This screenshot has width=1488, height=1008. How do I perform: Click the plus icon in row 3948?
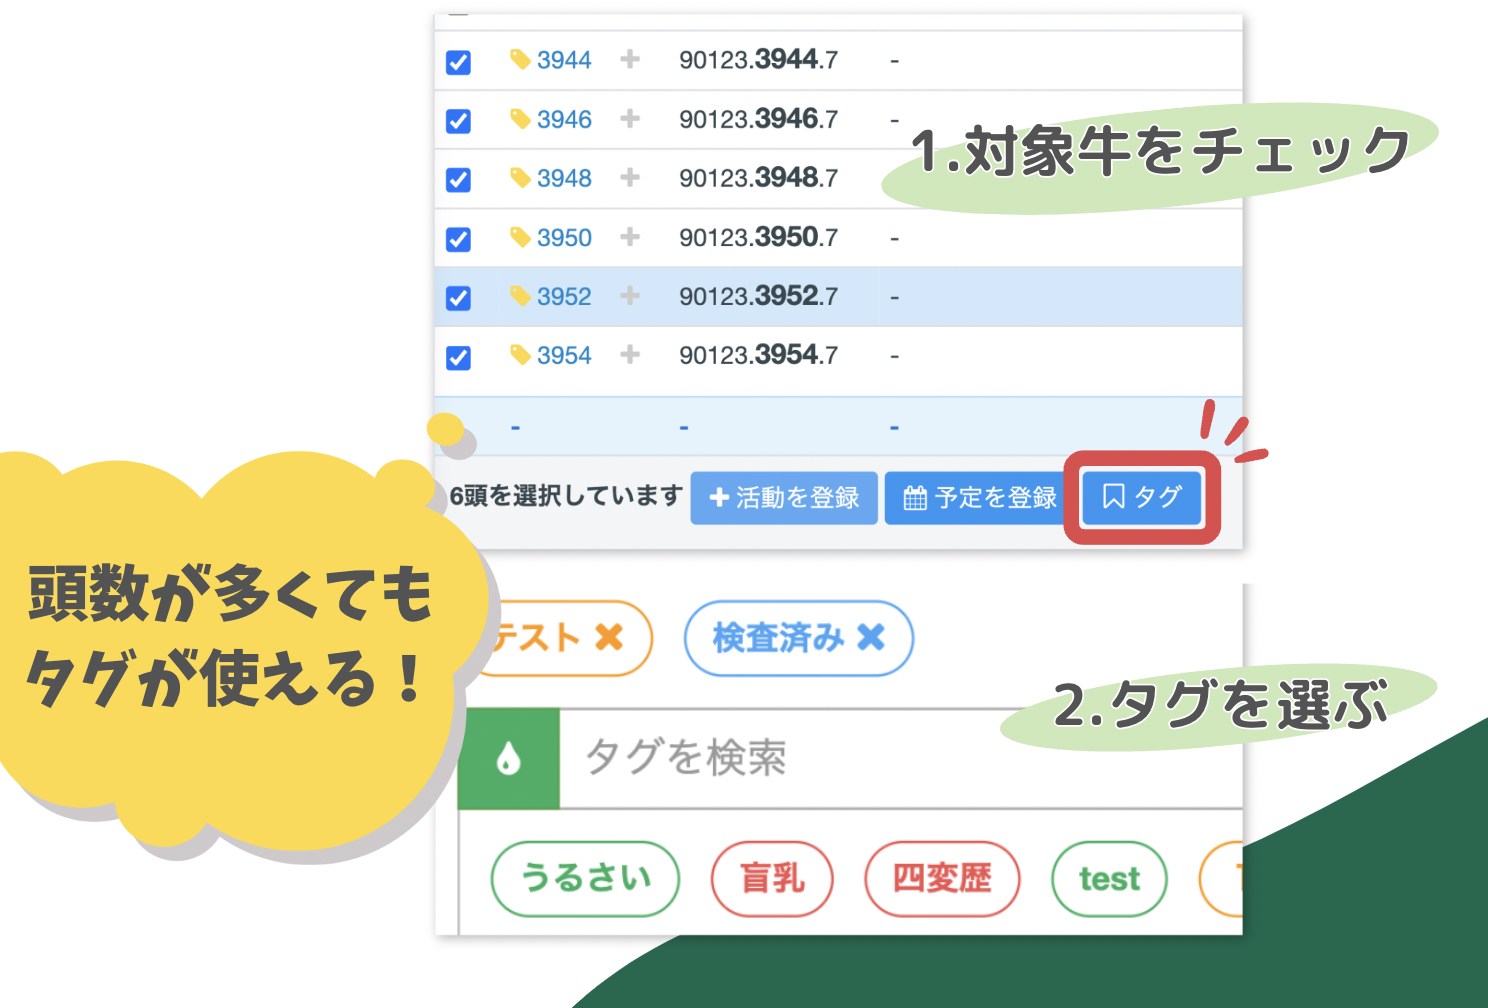pyautogui.click(x=630, y=177)
